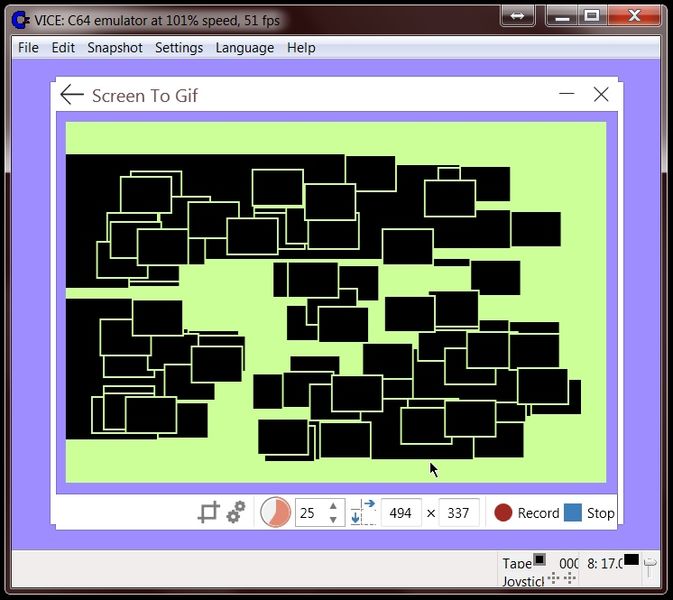Click the height field showing 337
Screen dimensions: 673x600
pyautogui.click(x=458, y=513)
